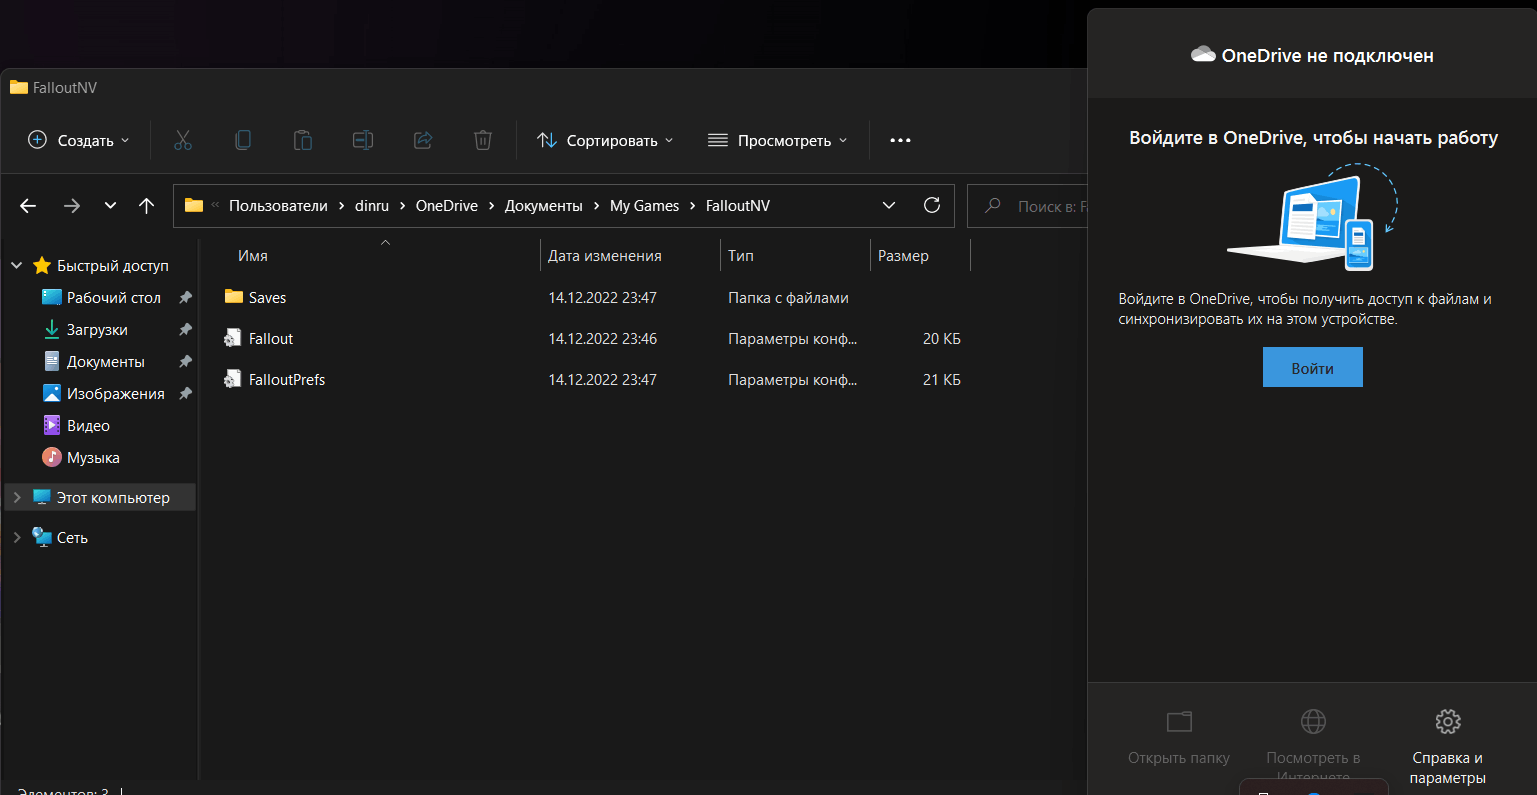This screenshot has width=1537, height=795.
Task: Click pin icon next to Загрузки
Action: click(x=185, y=330)
